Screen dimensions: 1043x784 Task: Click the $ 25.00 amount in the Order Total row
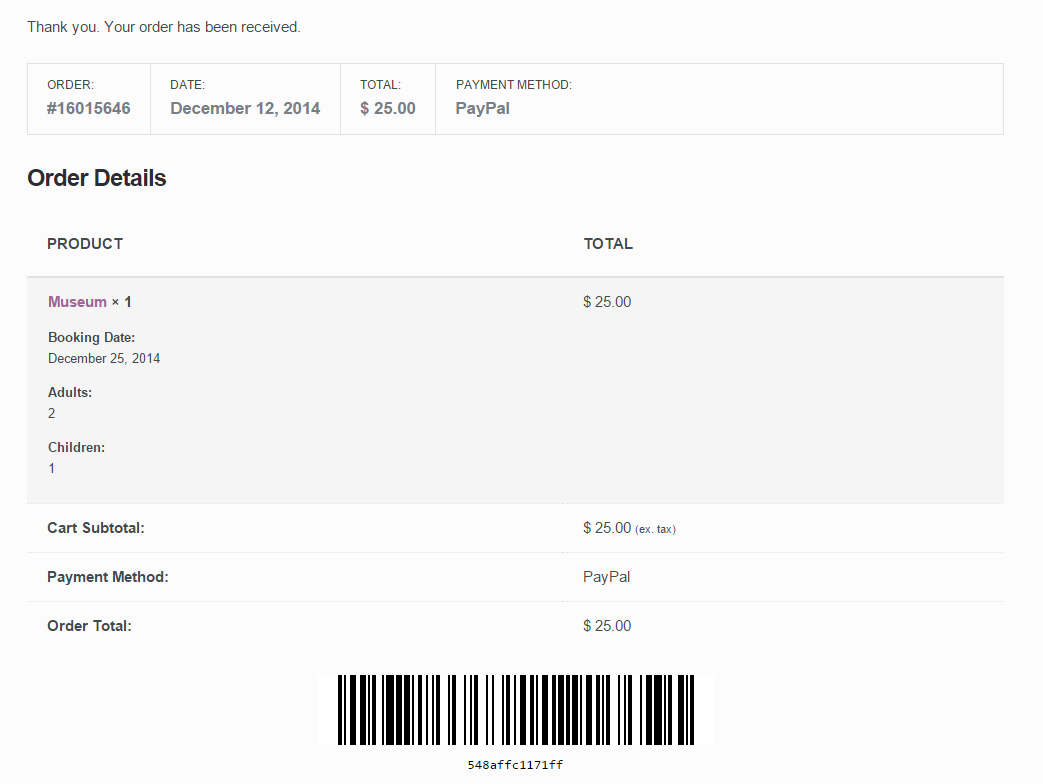607,626
